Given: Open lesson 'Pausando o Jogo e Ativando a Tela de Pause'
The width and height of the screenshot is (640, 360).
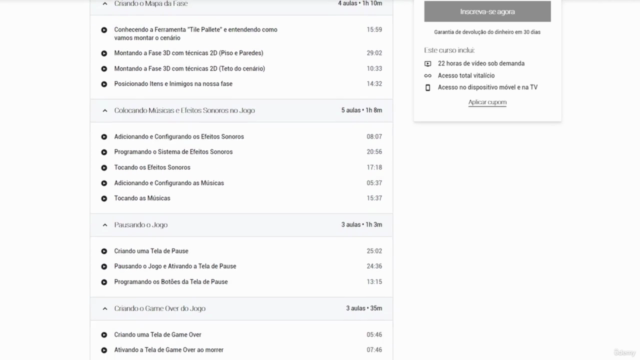Looking at the screenshot, I should click(x=175, y=266).
